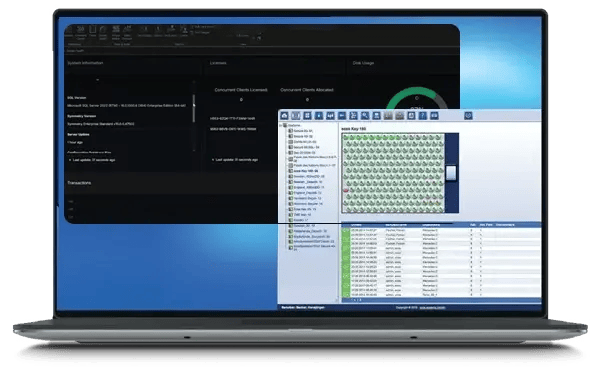Select the "System Information" panel heading

click(x=85, y=63)
